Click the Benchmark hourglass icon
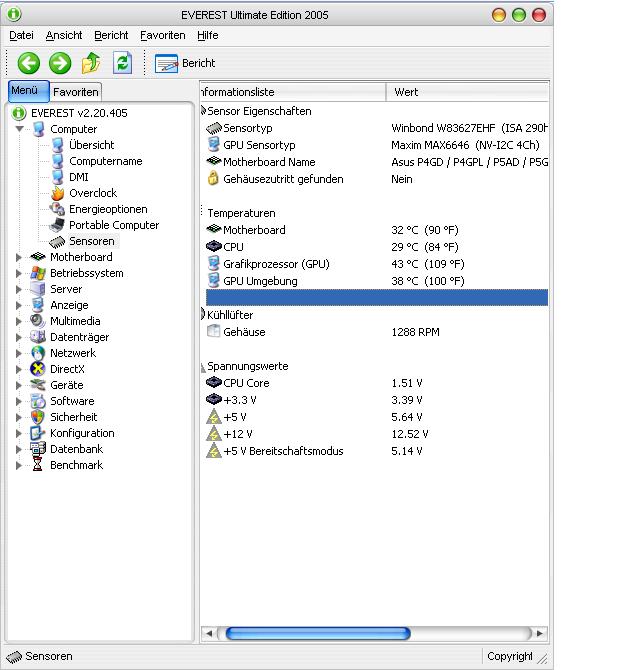 point(38,464)
